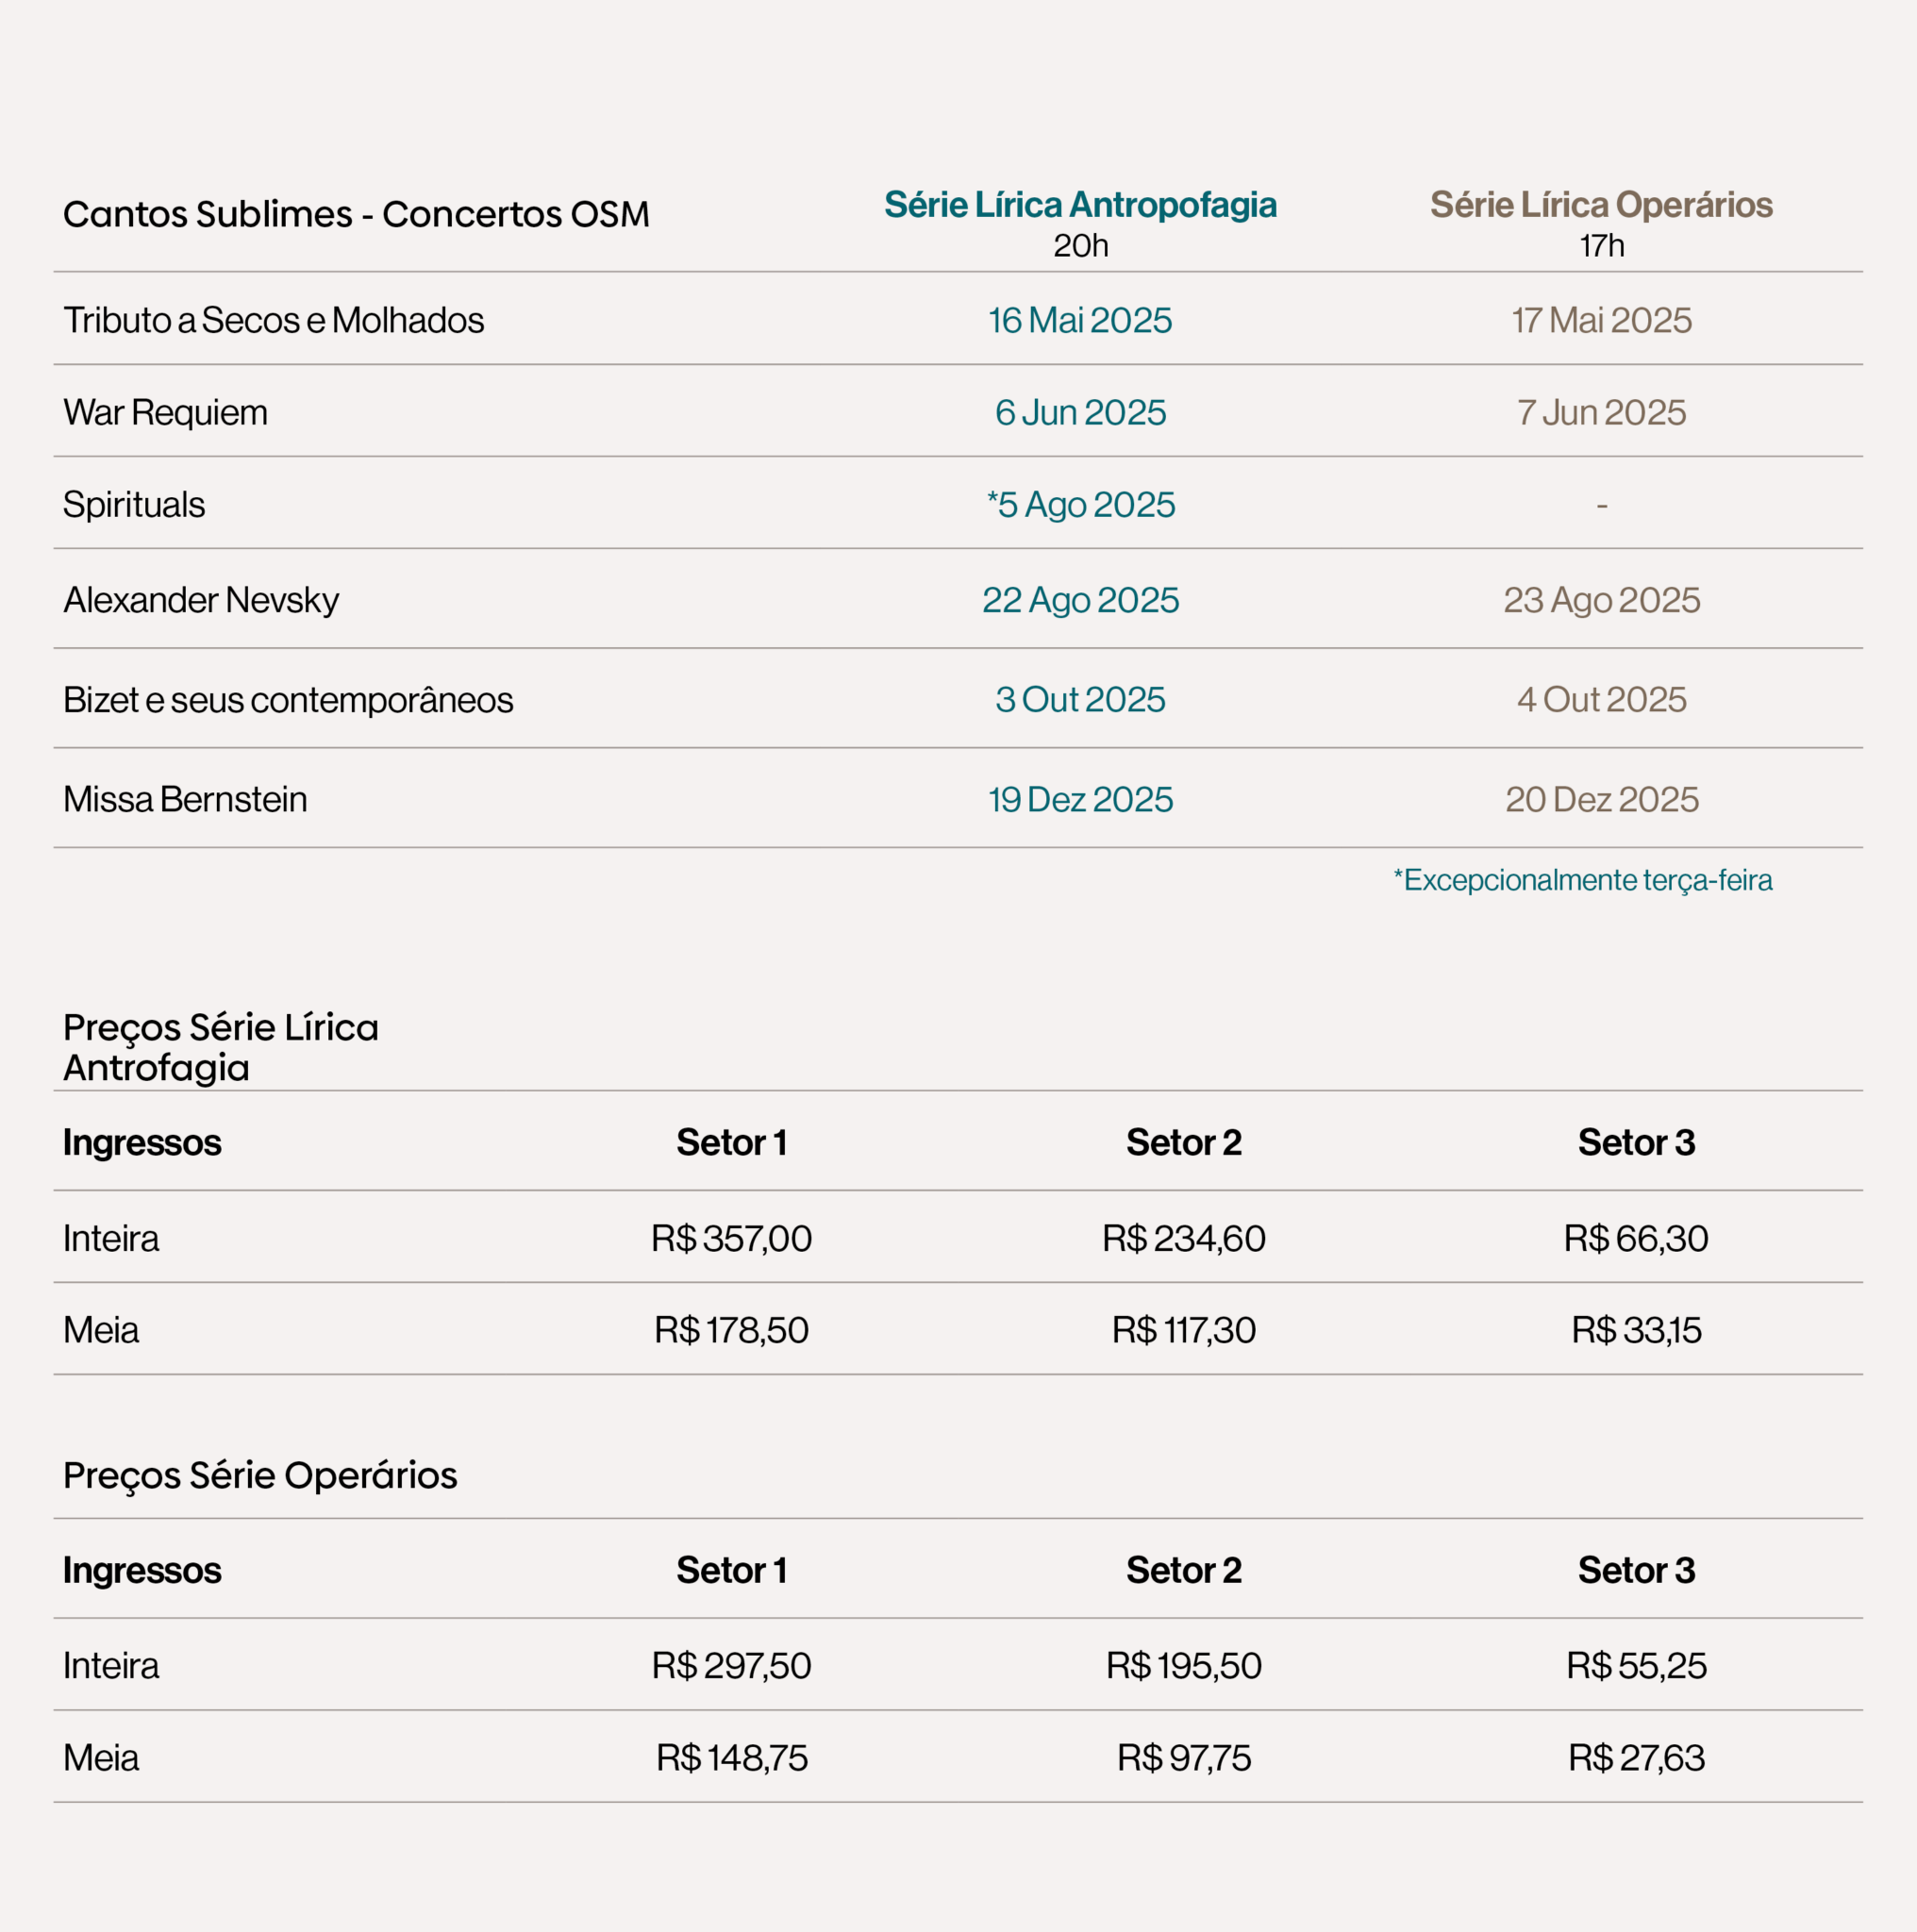Image resolution: width=1917 pixels, height=1932 pixels.
Task: Click the R$ 117,30 Meia Setor 2 price
Action: click(1183, 1331)
